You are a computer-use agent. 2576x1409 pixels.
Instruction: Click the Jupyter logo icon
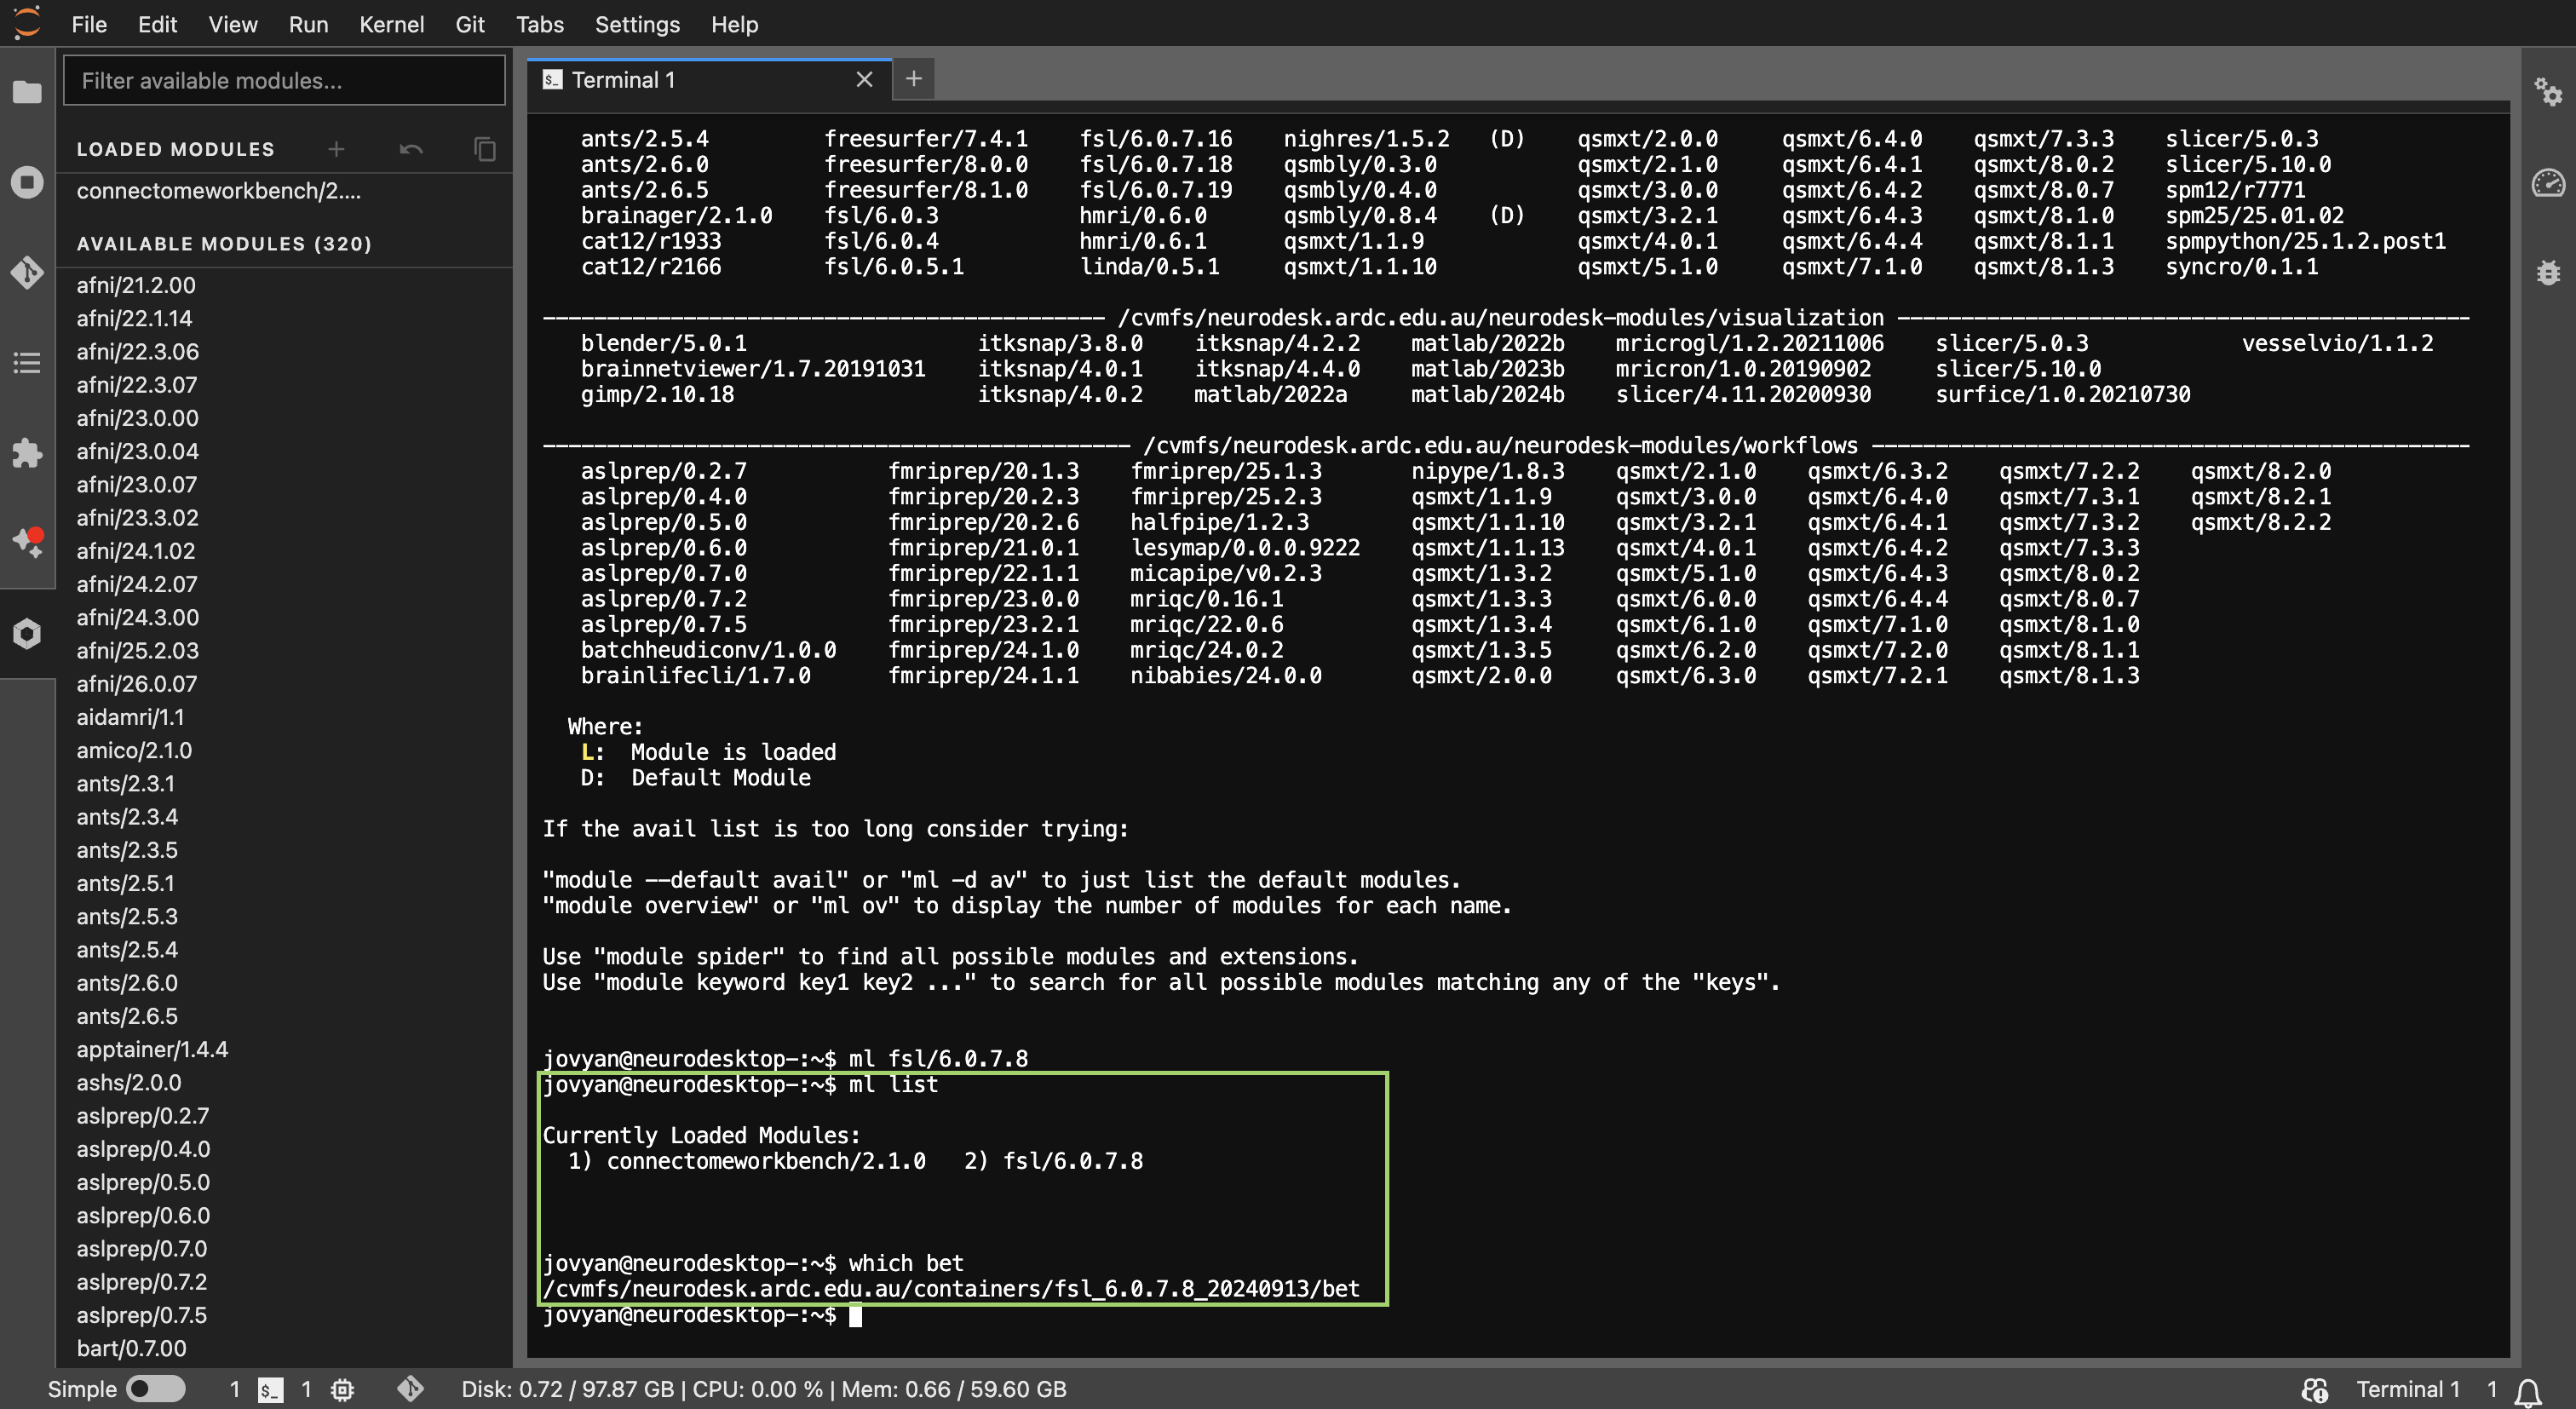pos(27,23)
